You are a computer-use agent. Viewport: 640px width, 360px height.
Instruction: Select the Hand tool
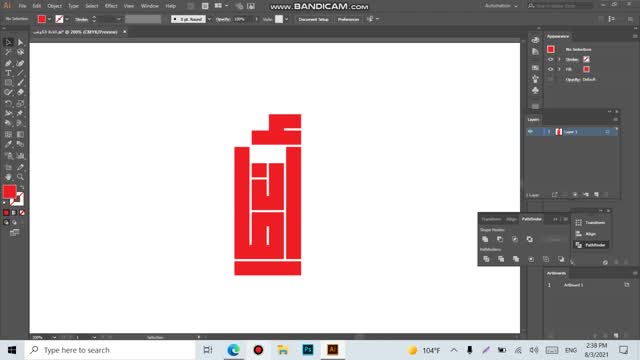pyautogui.click(x=8, y=177)
